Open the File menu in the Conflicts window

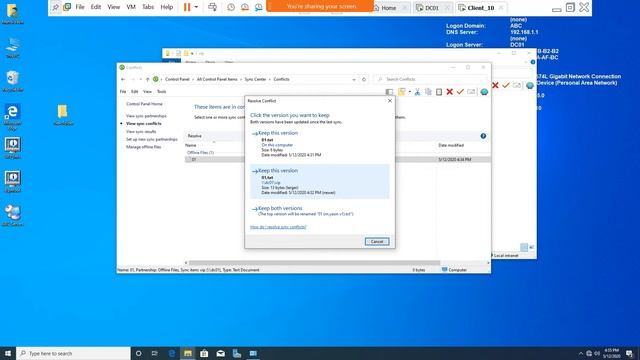123,92
